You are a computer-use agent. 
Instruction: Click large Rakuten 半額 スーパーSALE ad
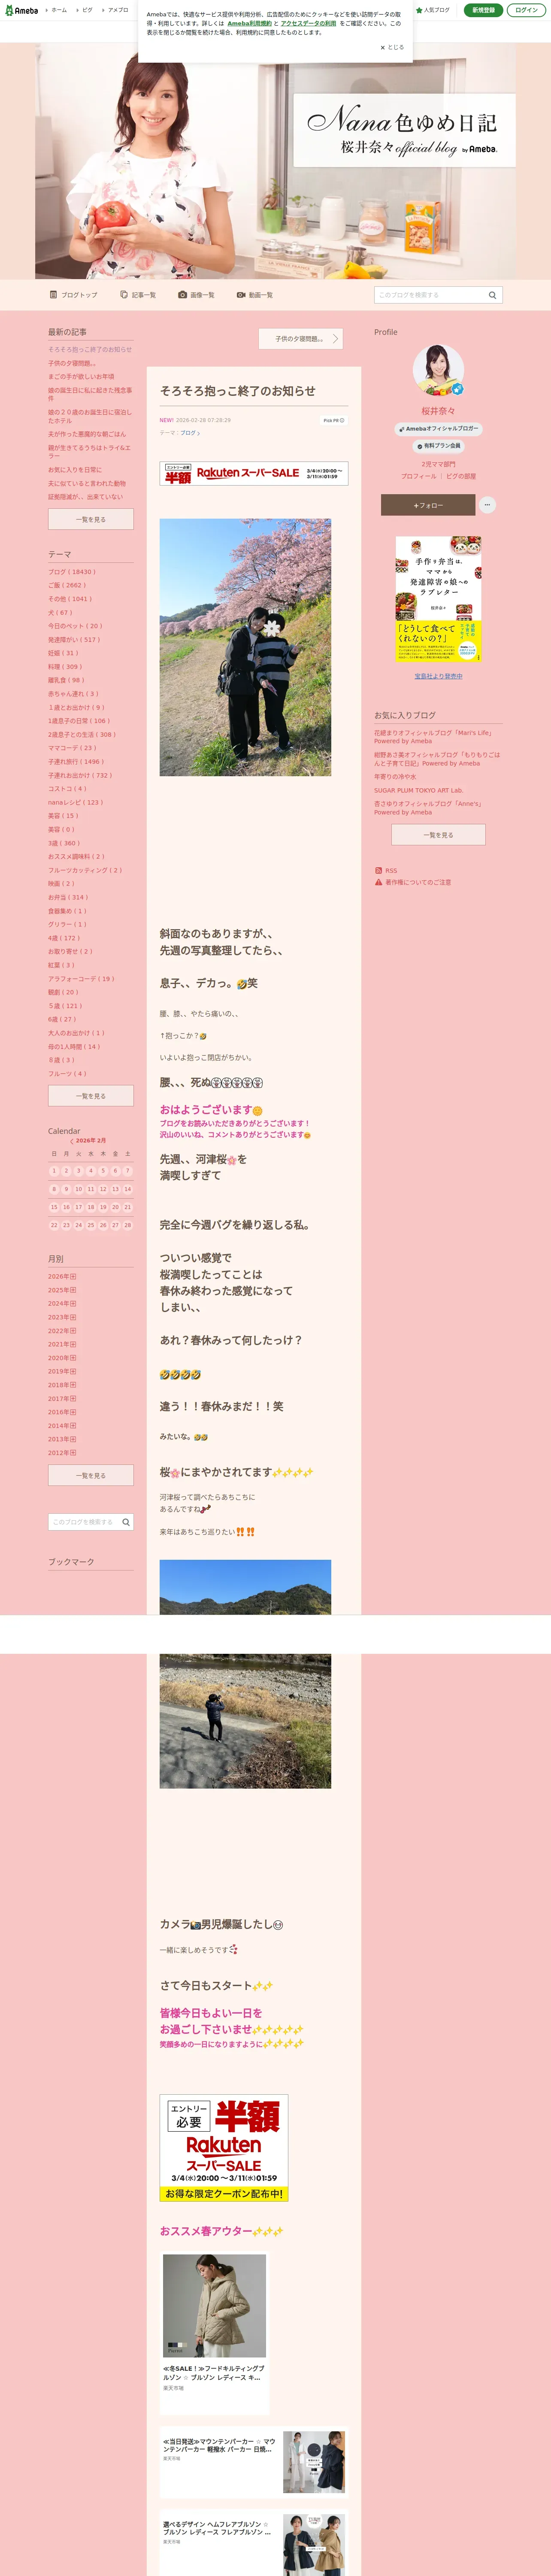coord(224,2149)
